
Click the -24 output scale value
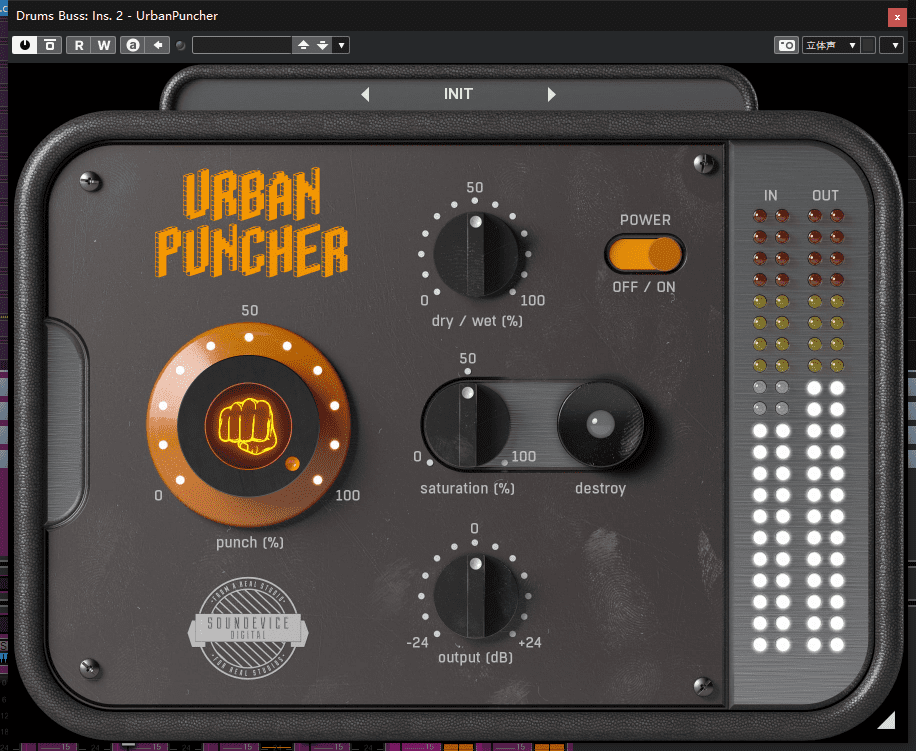[418, 642]
